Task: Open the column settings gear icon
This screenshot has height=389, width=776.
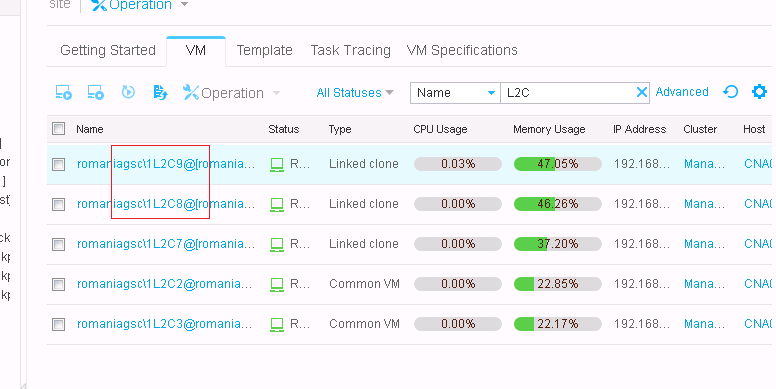Action: point(759,92)
